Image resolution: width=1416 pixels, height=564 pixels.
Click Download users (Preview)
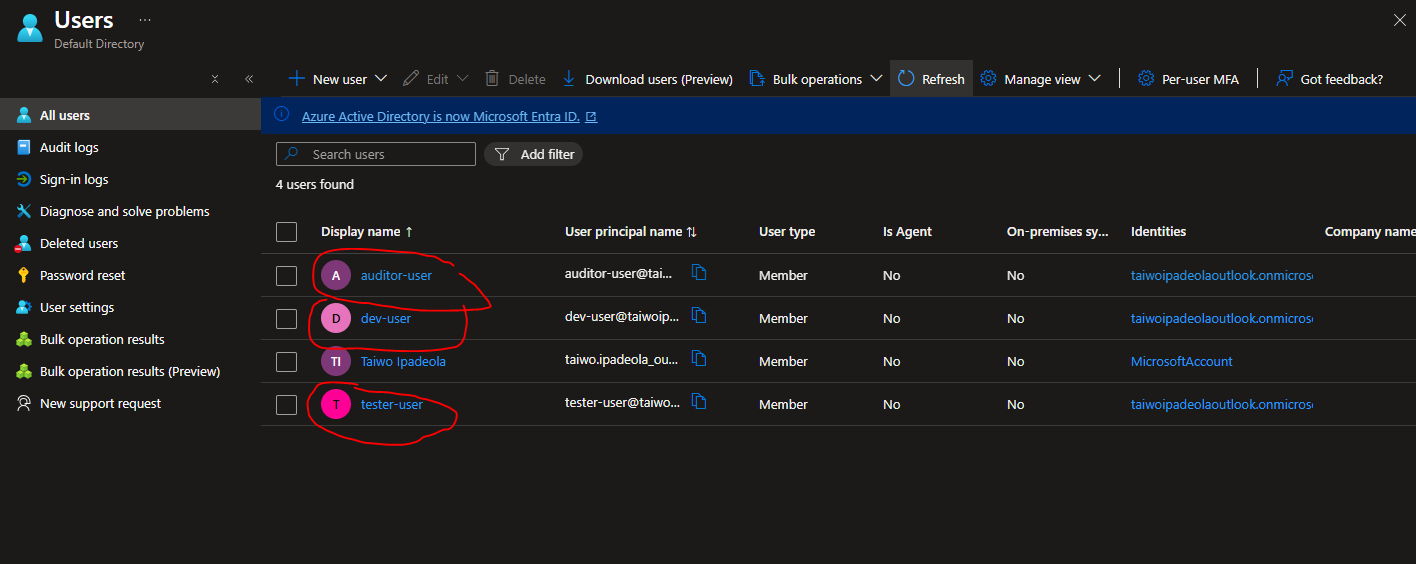click(x=647, y=79)
